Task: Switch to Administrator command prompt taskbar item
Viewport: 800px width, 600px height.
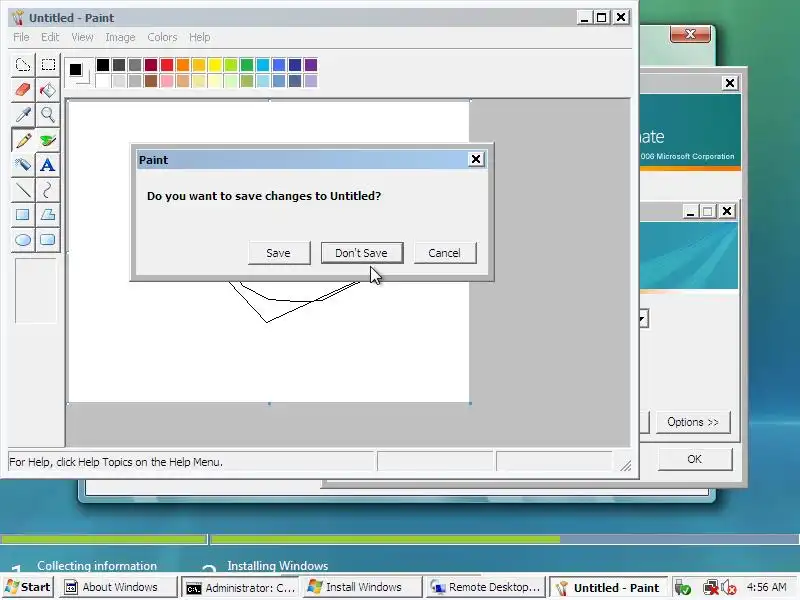Action: click(x=241, y=587)
